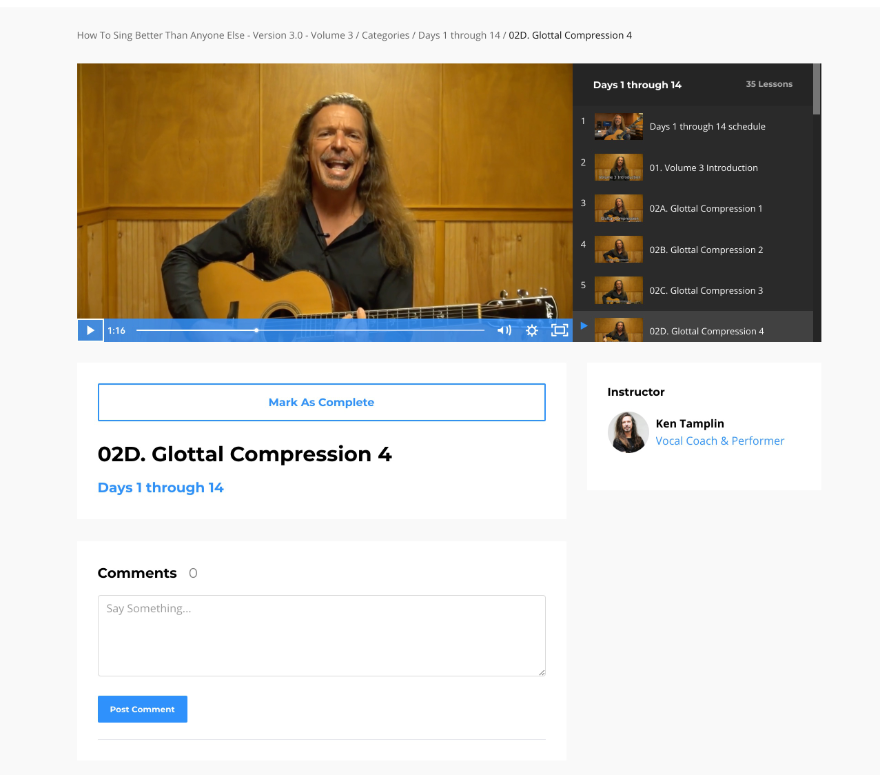Screen dimensions: 880x775
Task: Click the Post Comment button
Action: (143, 709)
